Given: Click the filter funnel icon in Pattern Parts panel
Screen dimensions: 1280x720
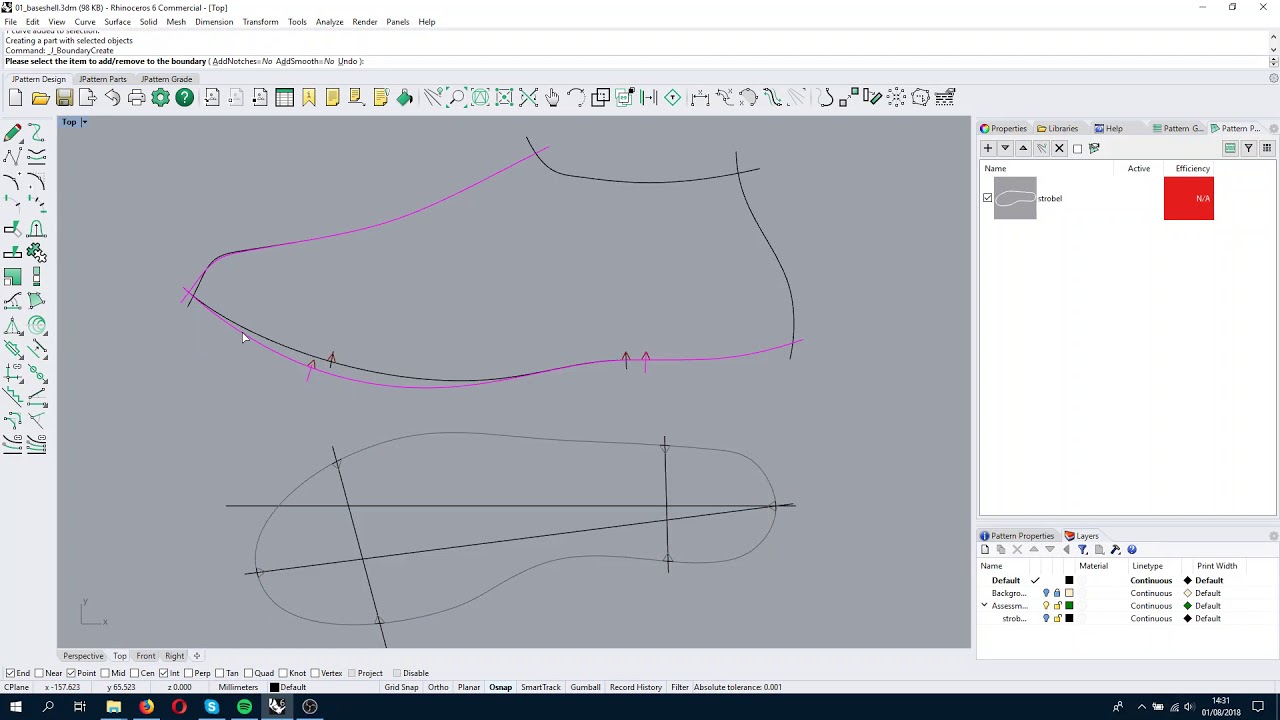Looking at the screenshot, I should tap(1248, 148).
